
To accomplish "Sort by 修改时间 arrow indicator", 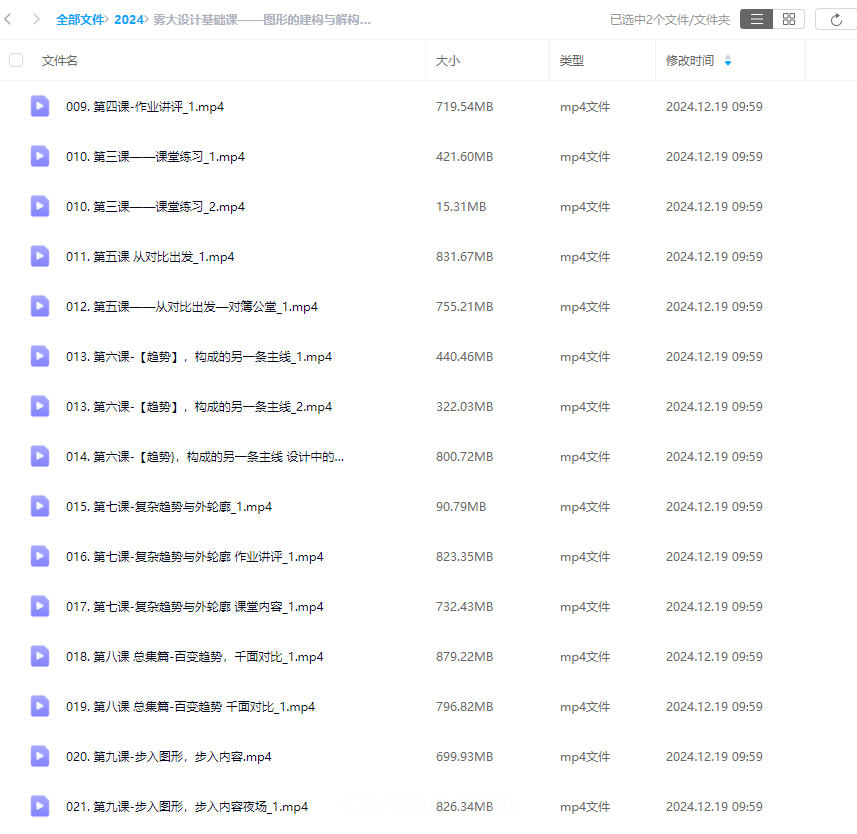I will pyautogui.click(x=727, y=61).
